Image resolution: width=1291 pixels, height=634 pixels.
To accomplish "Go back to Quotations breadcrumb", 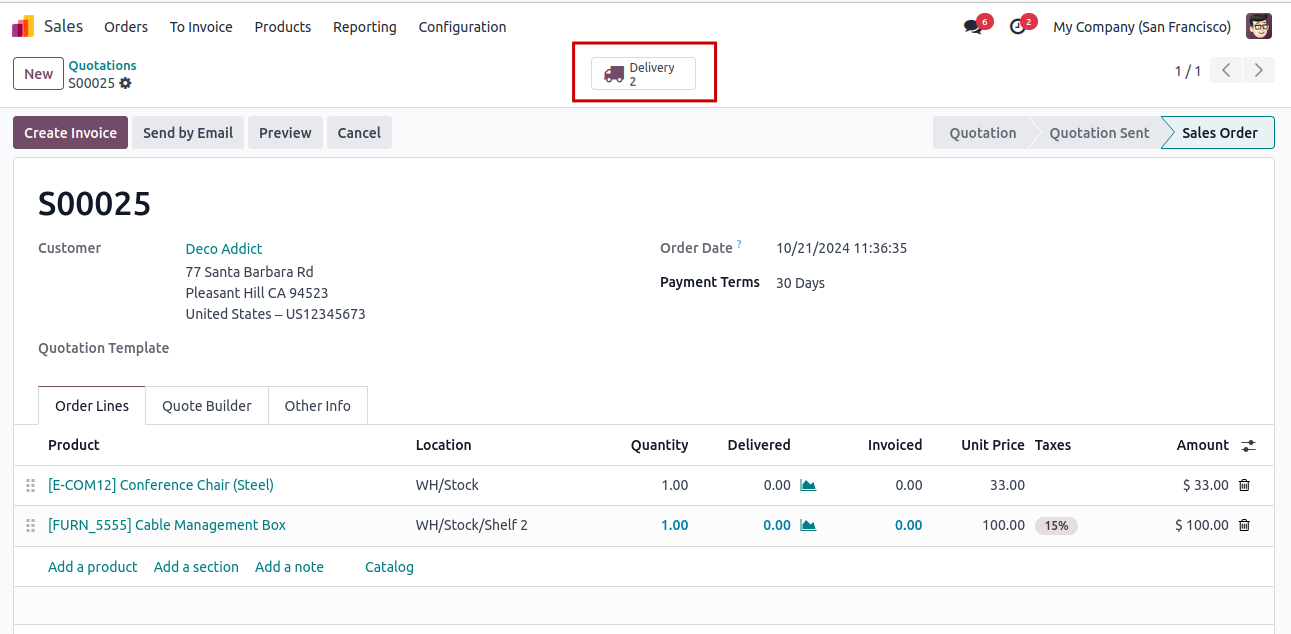I will click(102, 66).
